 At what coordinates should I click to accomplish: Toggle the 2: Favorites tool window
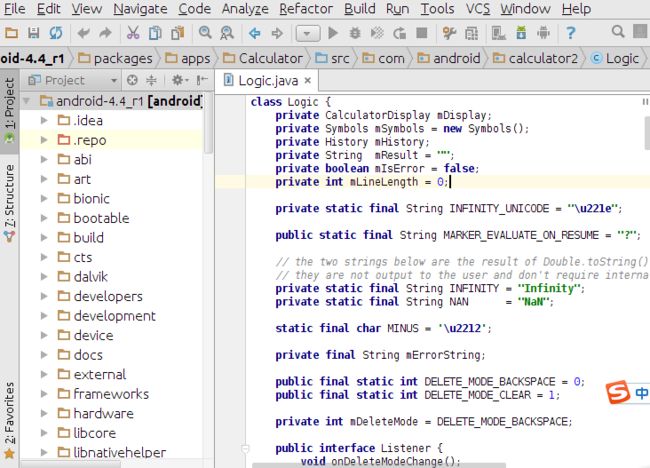pyautogui.click(x=9, y=420)
